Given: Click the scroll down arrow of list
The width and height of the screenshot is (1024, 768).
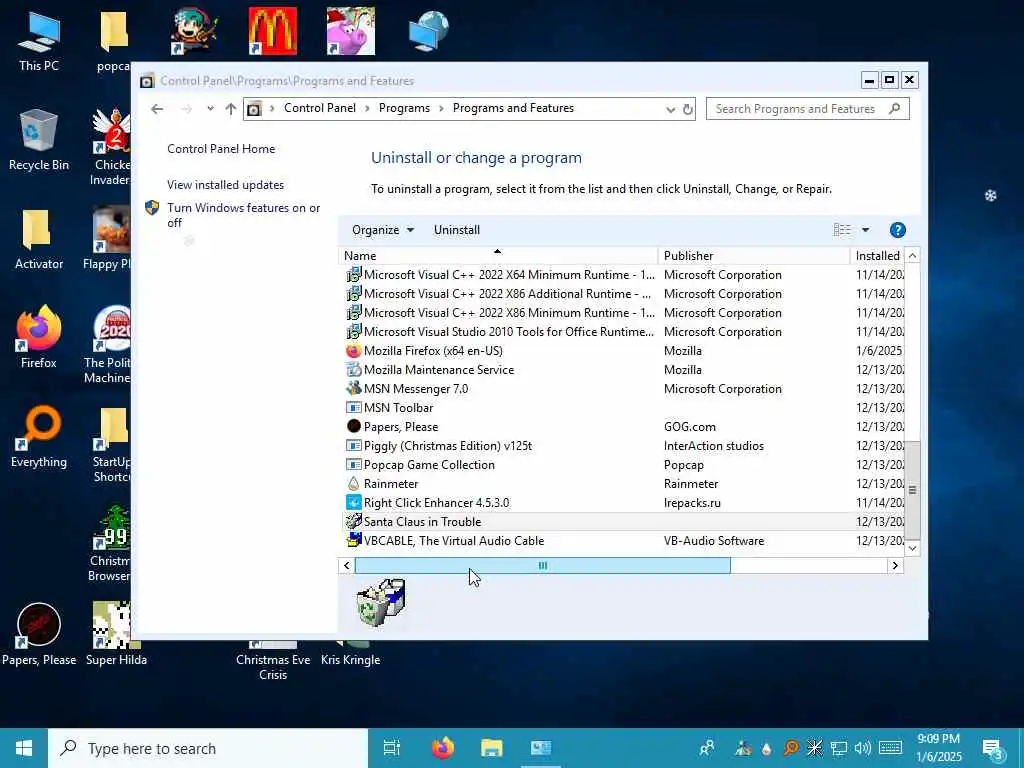Looking at the screenshot, I should (912, 549).
